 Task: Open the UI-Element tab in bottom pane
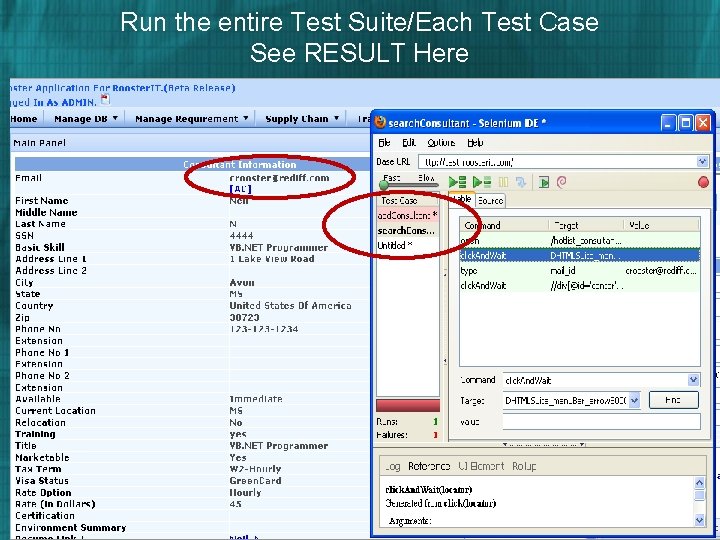(x=481, y=467)
